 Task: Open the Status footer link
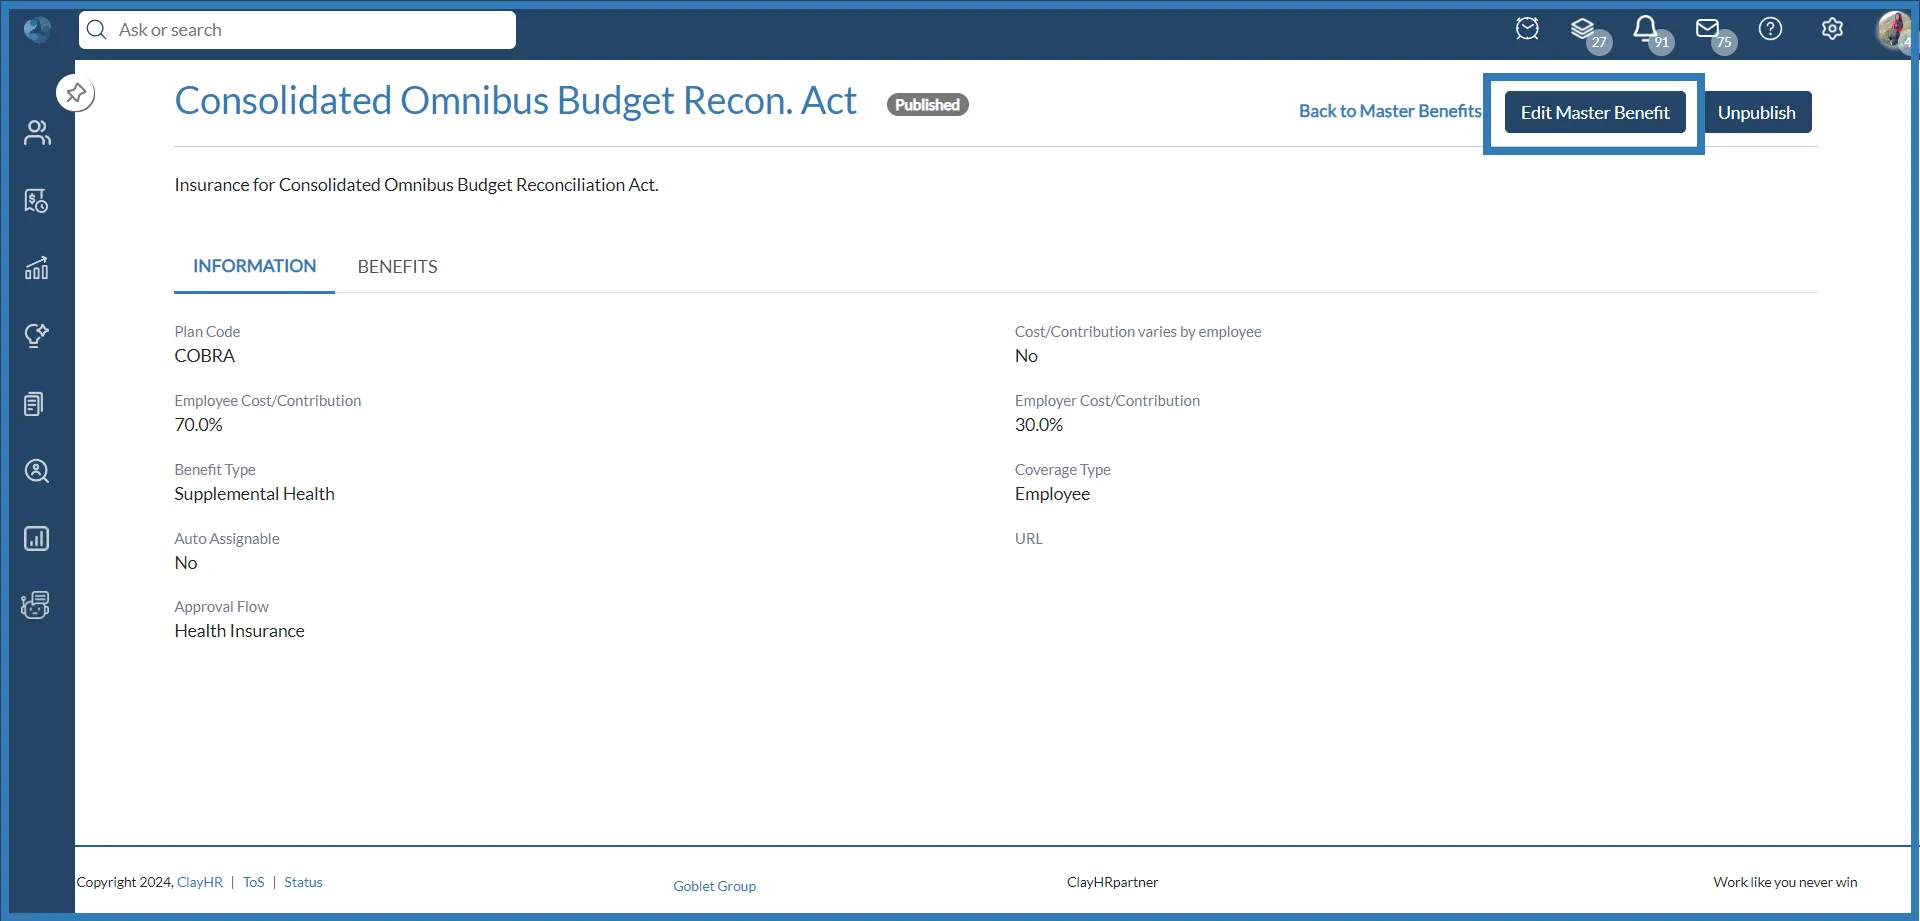point(303,882)
